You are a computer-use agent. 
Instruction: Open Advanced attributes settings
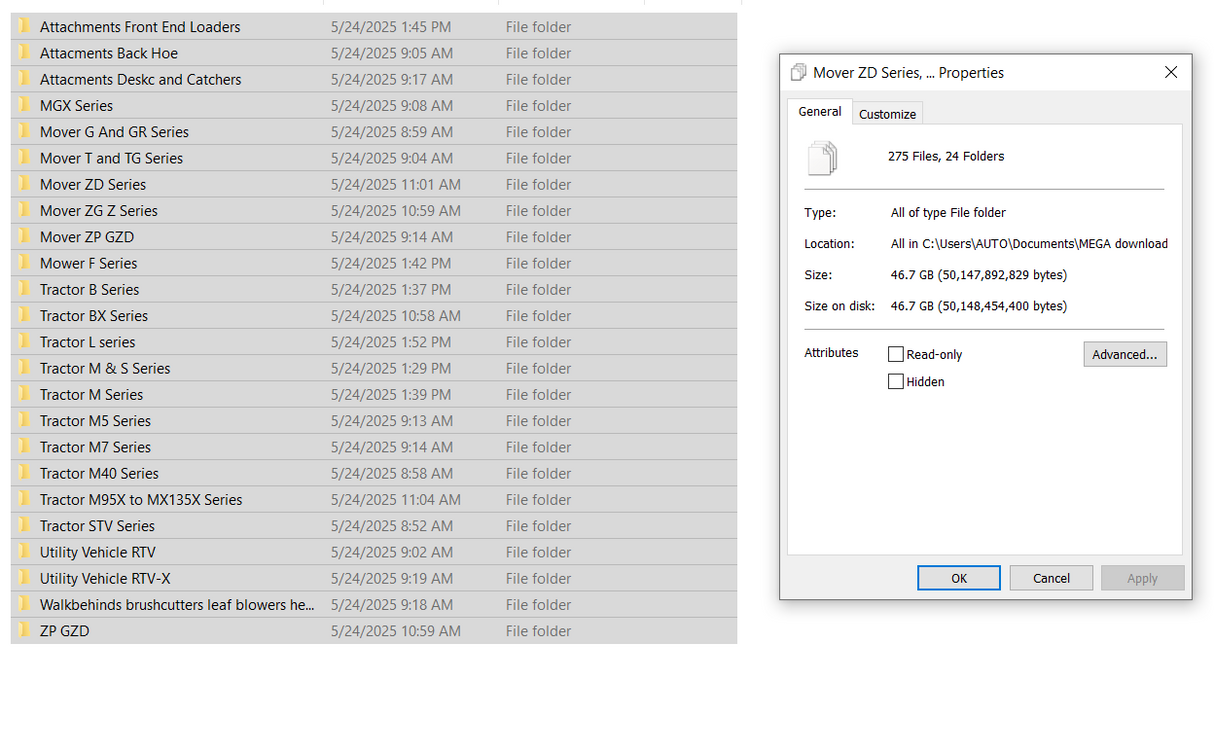[1124, 354]
